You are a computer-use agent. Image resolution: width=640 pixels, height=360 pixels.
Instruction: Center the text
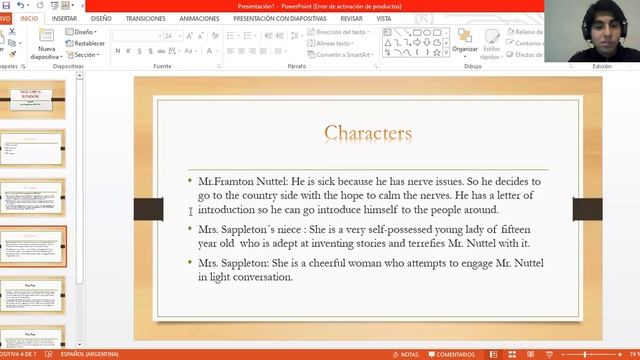point(241,51)
